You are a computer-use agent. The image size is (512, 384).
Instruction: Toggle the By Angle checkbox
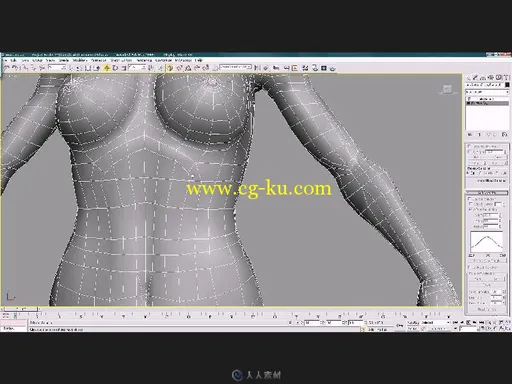click(x=469, y=151)
